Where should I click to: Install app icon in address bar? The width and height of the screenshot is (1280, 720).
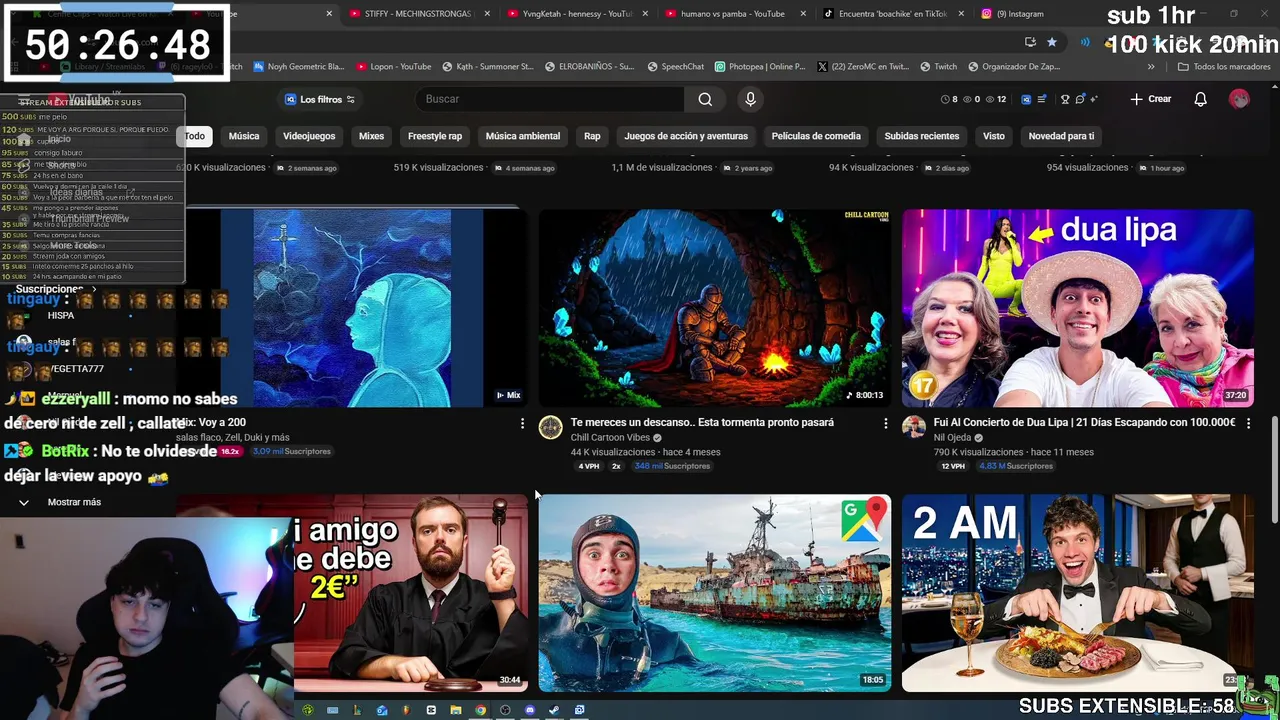1030,42
